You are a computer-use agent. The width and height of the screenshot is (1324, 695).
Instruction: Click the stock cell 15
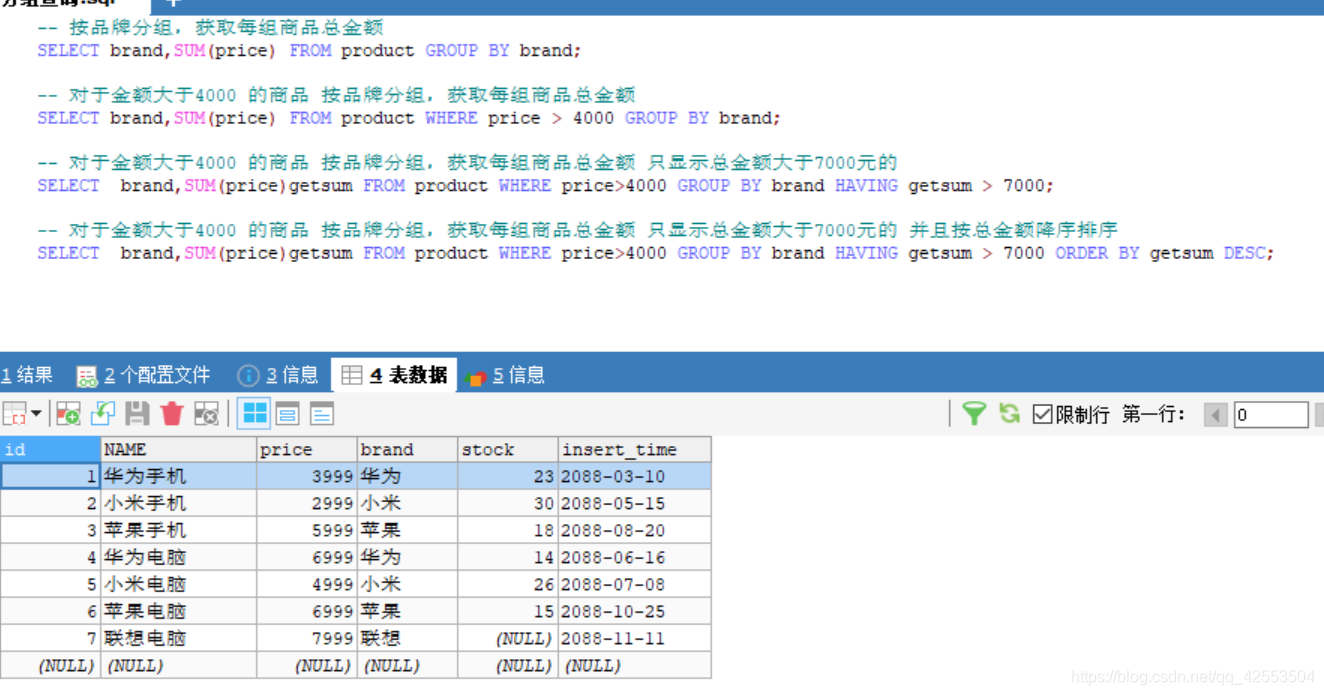click(508, 612)
